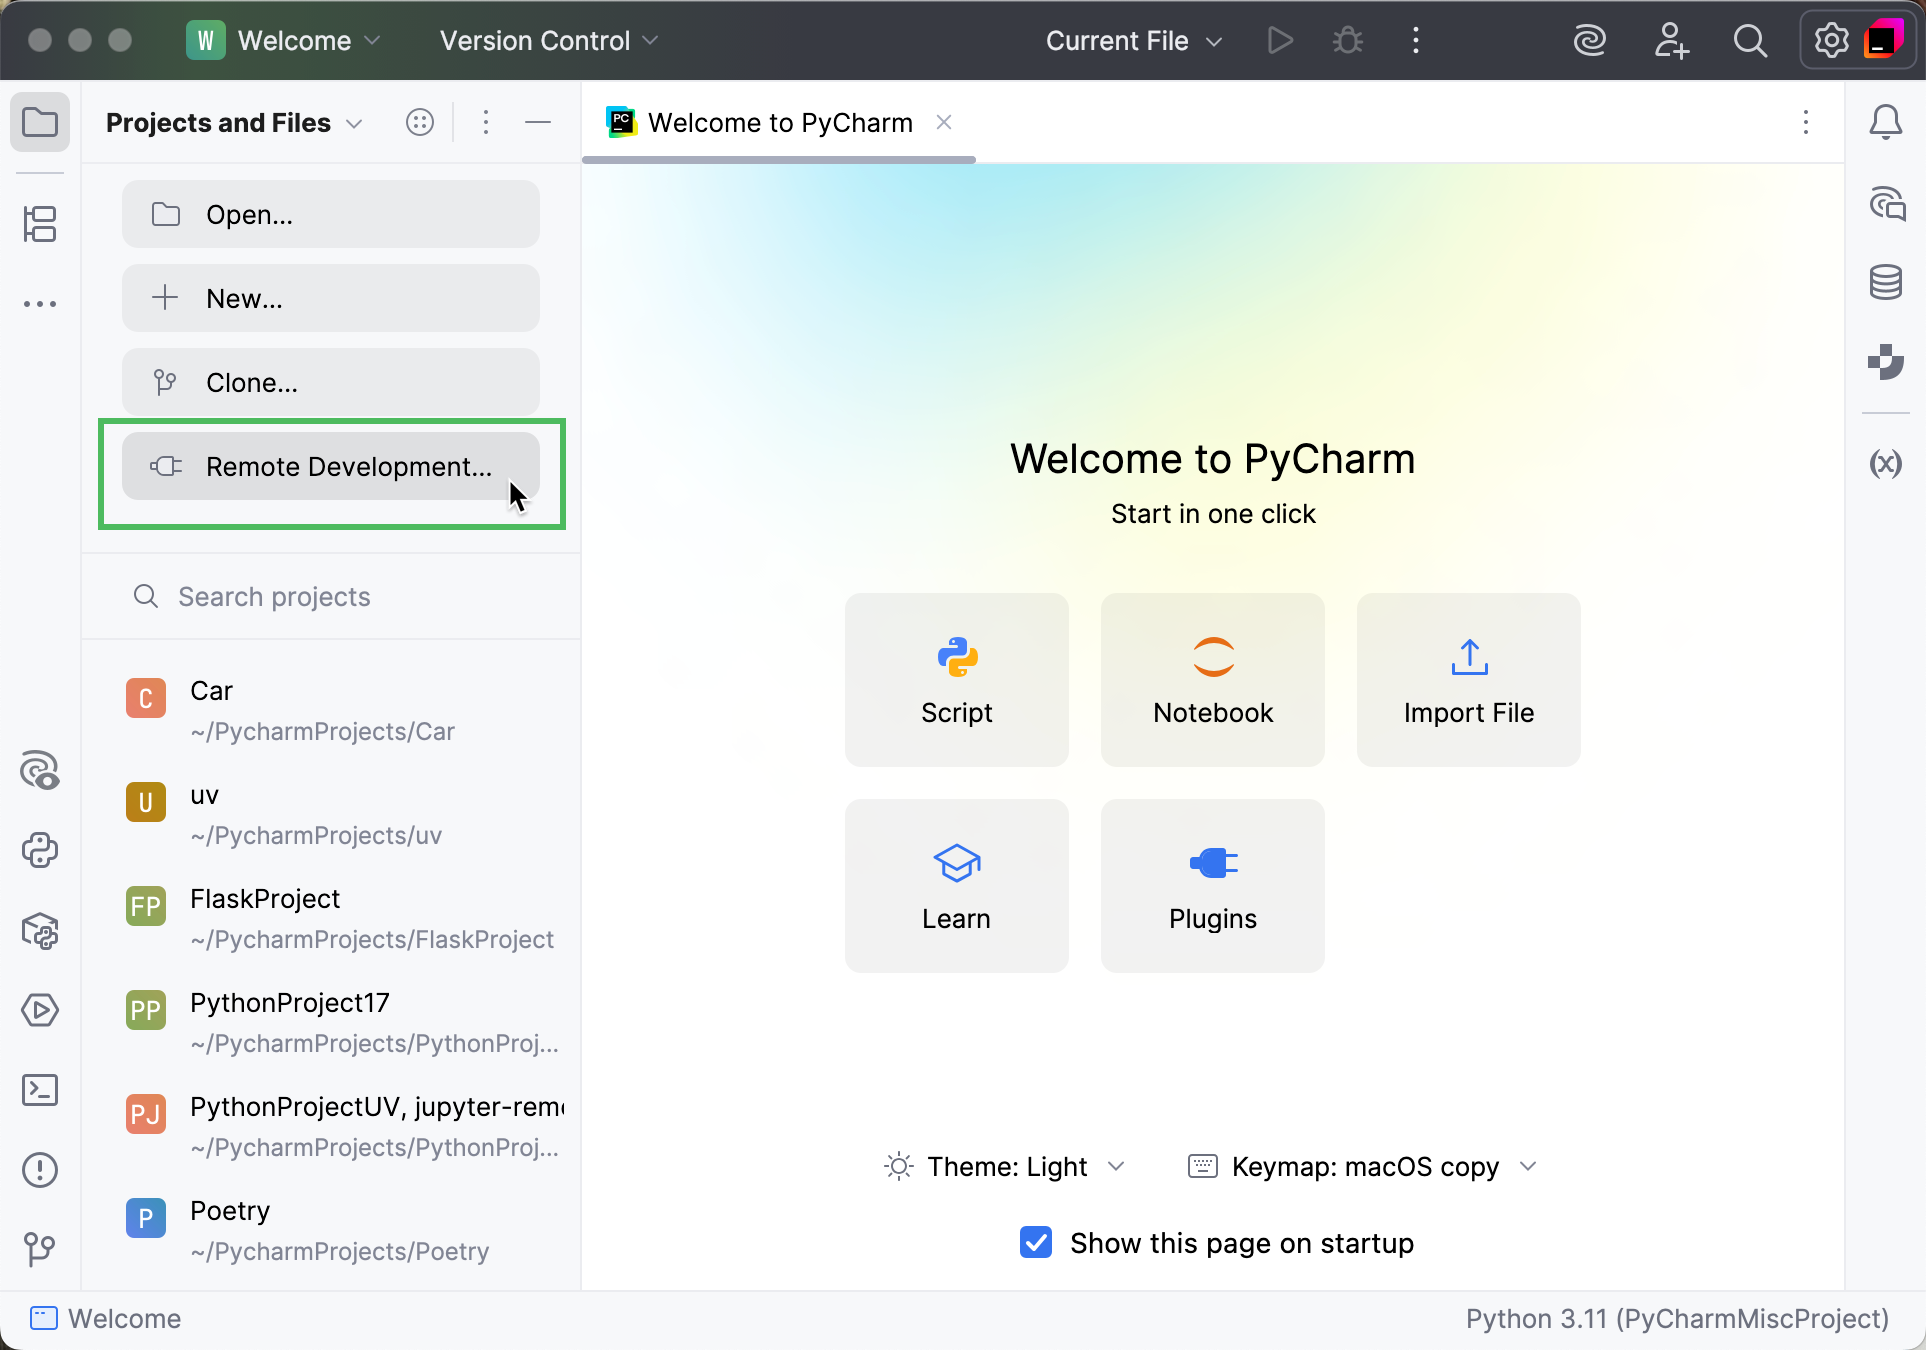Open the Project tool window
The image size is (1926, 1350).
[x=40, y=122]
